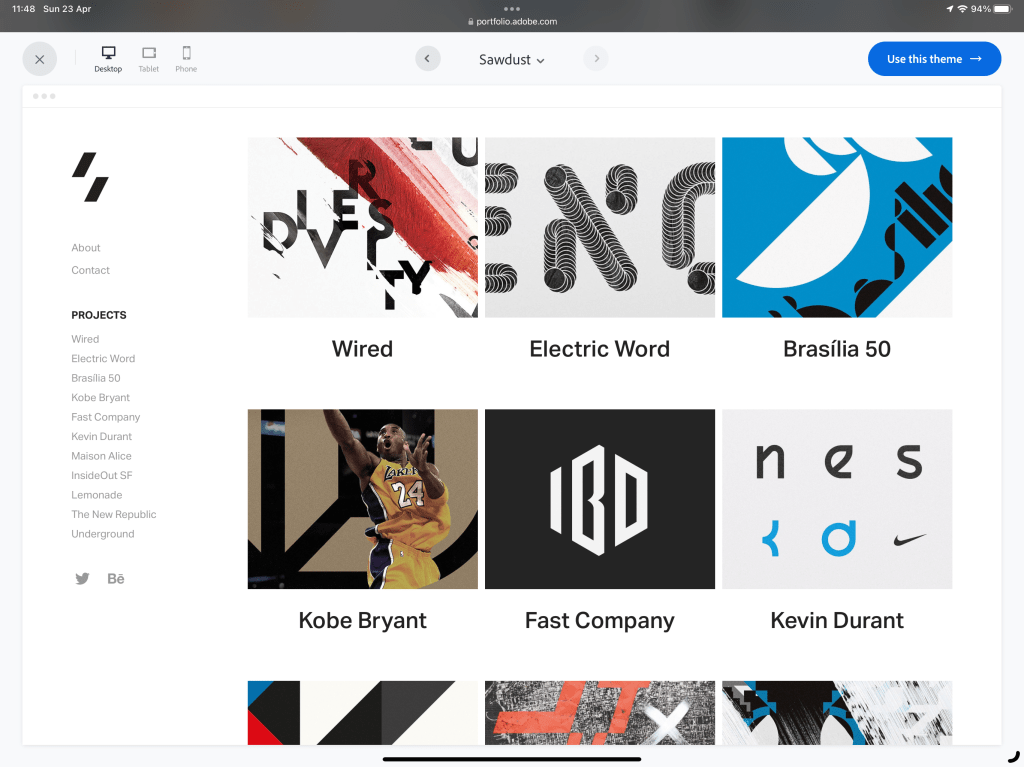Select Lemonade in the projects list
The height and width of the screenshot is (767, 1024).
(97, 495)
